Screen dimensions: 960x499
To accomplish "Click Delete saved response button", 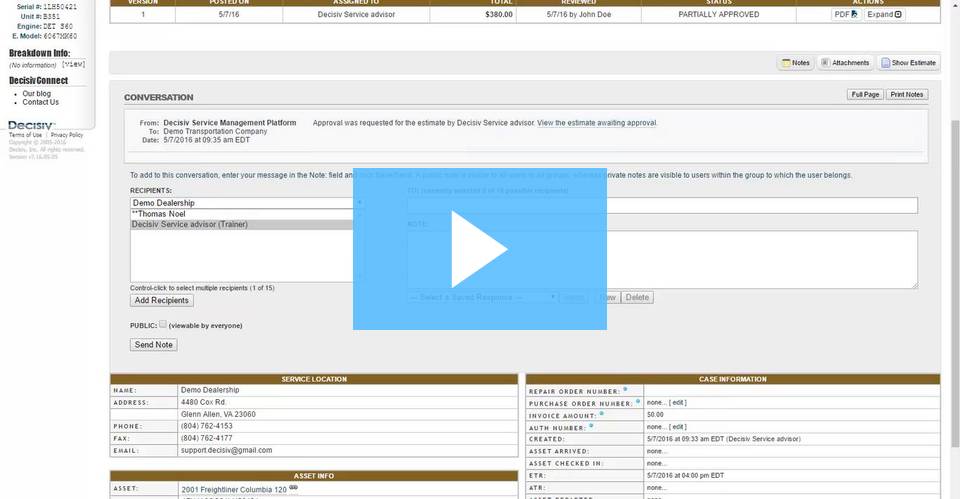I will coord(637,298).
